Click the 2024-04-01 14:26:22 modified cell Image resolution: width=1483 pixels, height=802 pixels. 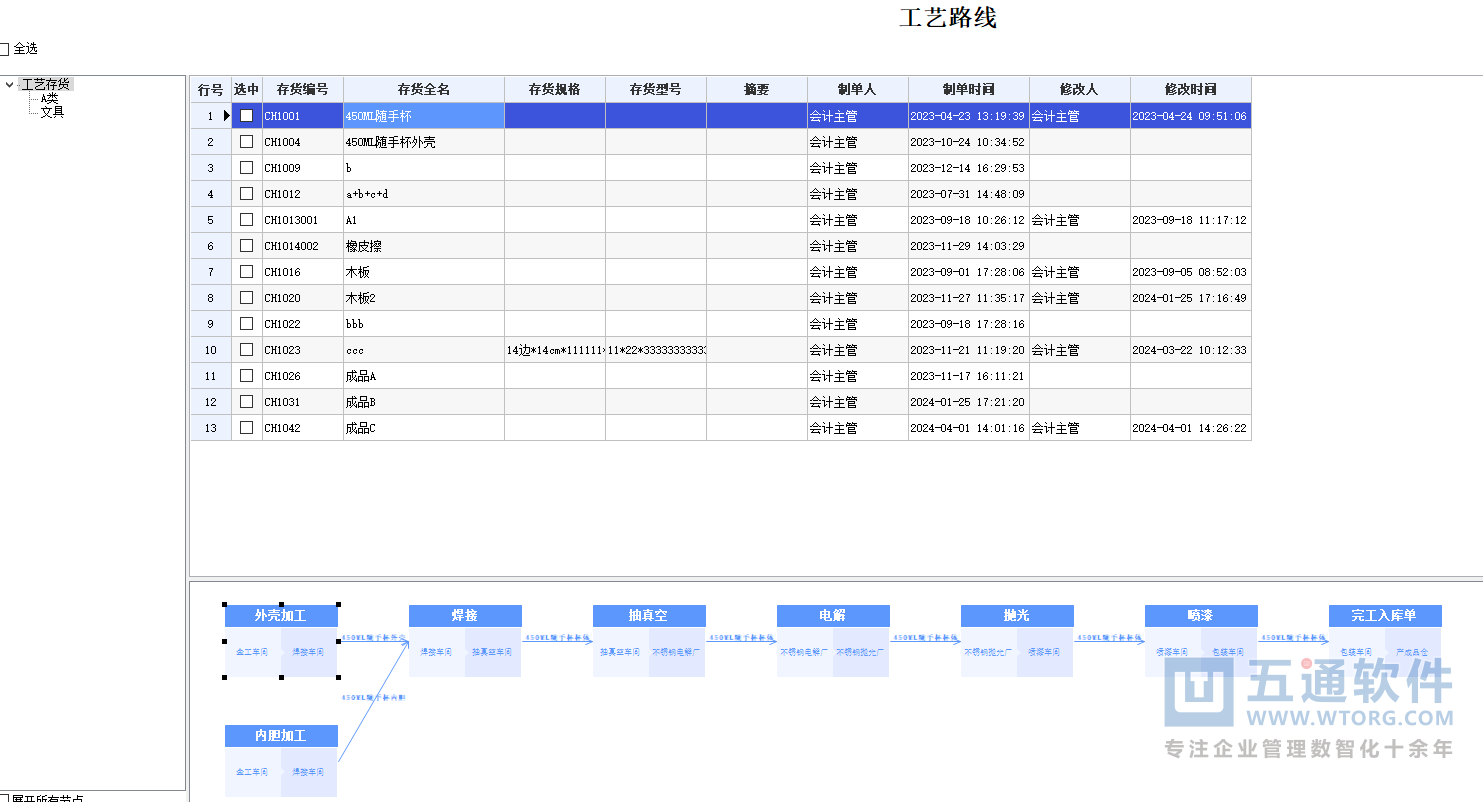point(1191,428)
